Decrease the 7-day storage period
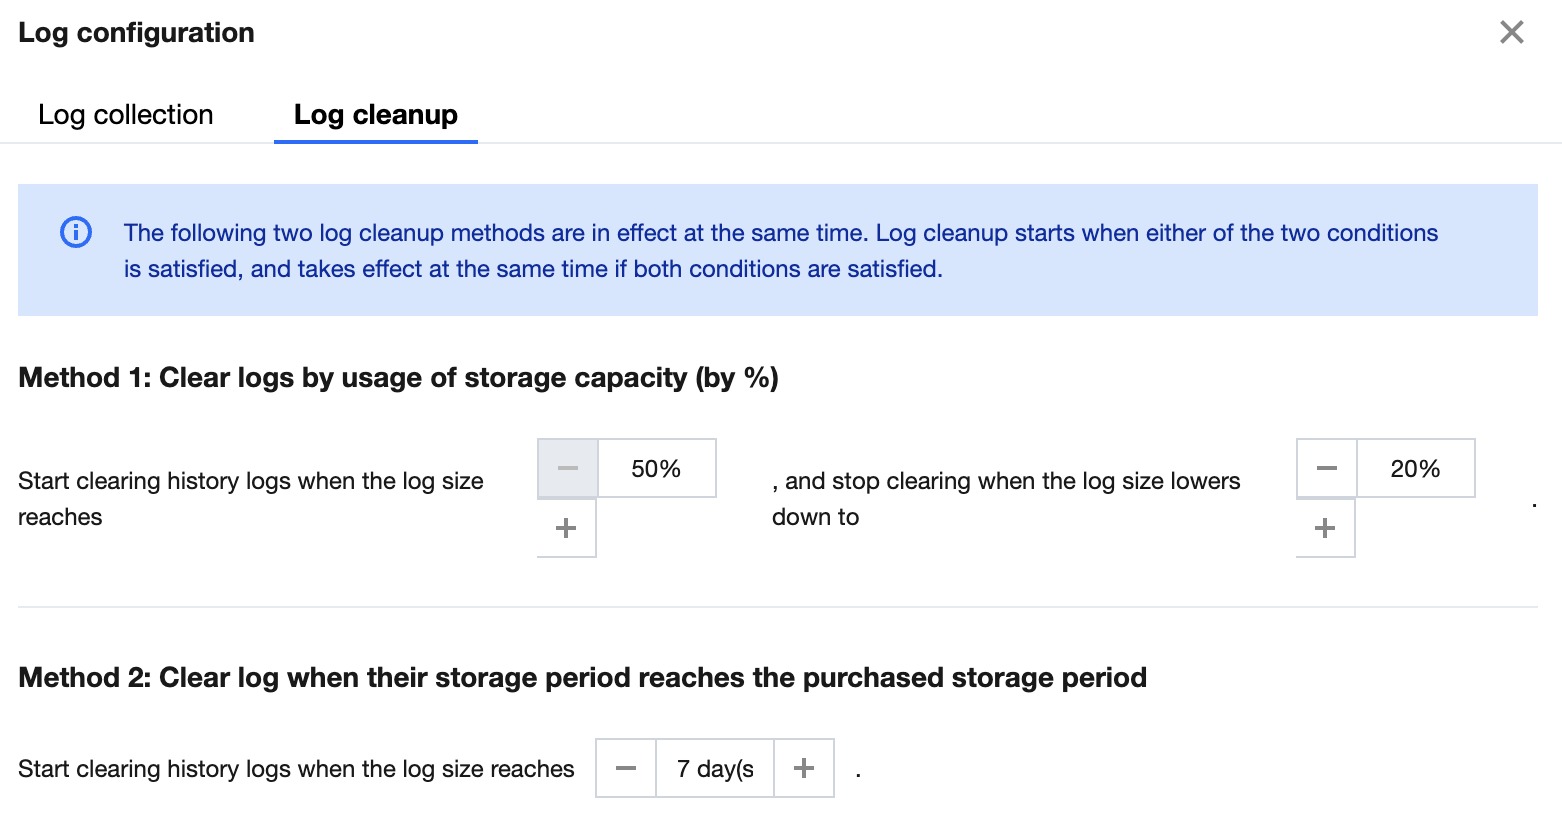 626,768
